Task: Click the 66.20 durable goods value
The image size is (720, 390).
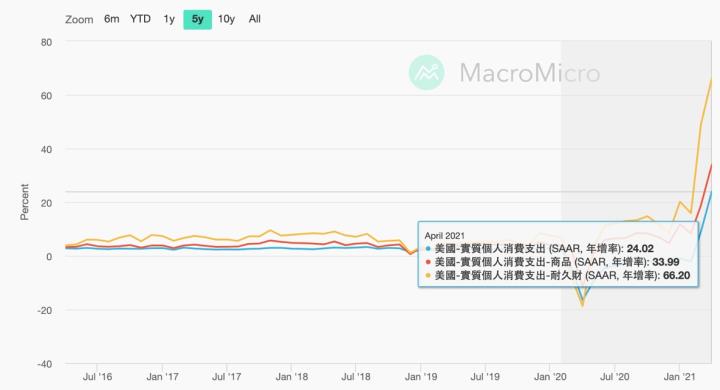Action: pos(676,275)
